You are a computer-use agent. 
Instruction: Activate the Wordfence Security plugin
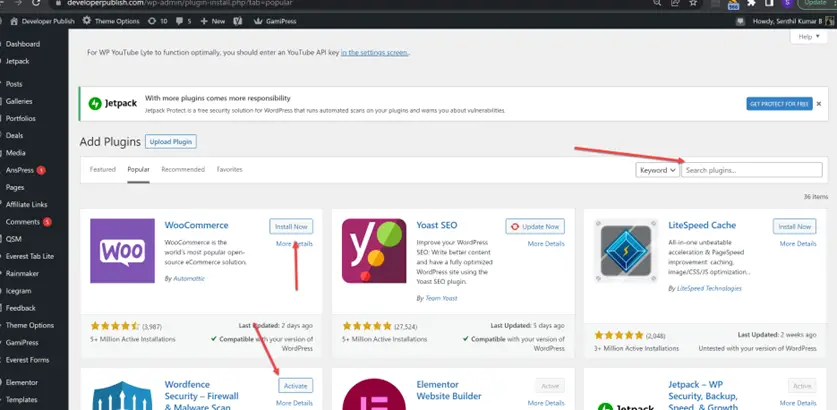tap(295, 385)
